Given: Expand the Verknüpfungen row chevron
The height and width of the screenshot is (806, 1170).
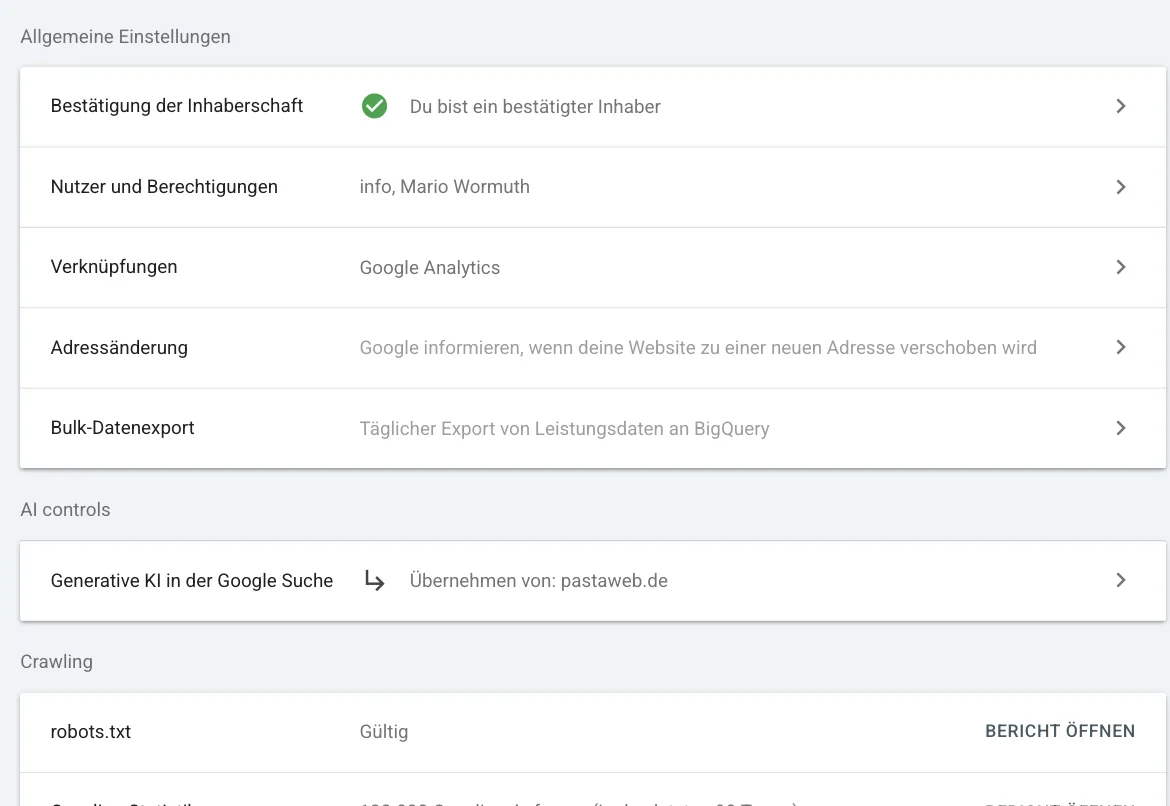Looking at the screenshot, I should [1121, 267].
